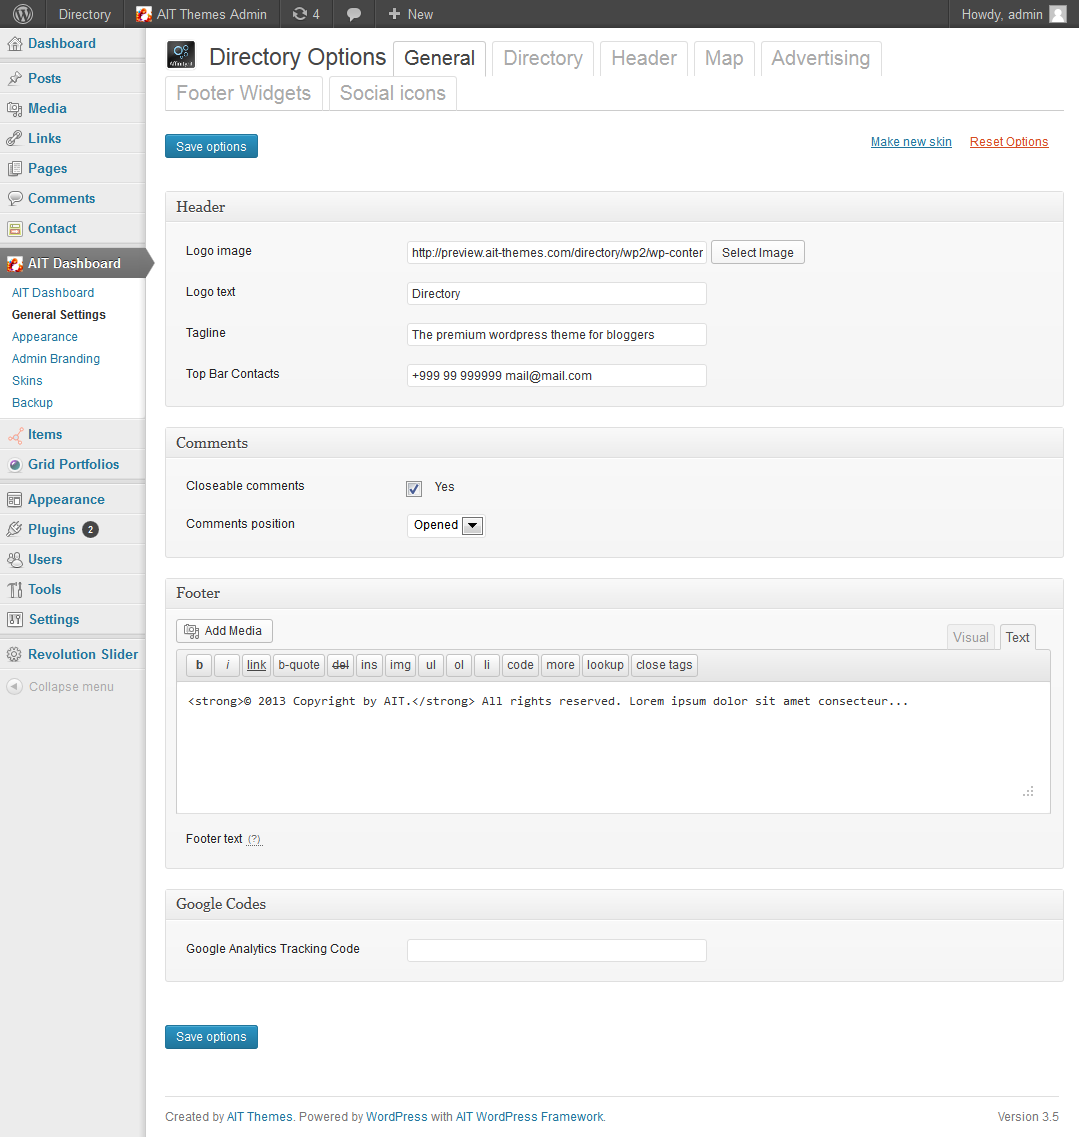
Task: Open Revolution Slider from sidebar
Action: (83, 654)
